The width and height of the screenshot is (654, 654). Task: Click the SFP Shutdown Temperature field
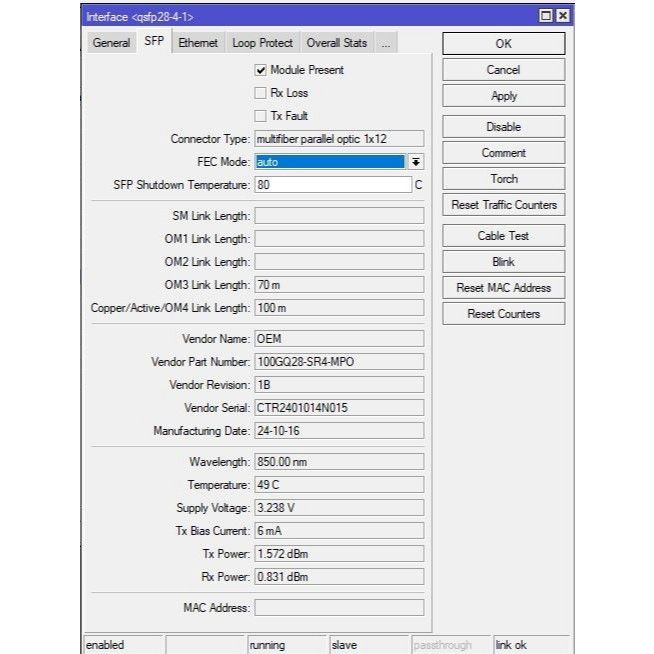click(x=332, y=185)
